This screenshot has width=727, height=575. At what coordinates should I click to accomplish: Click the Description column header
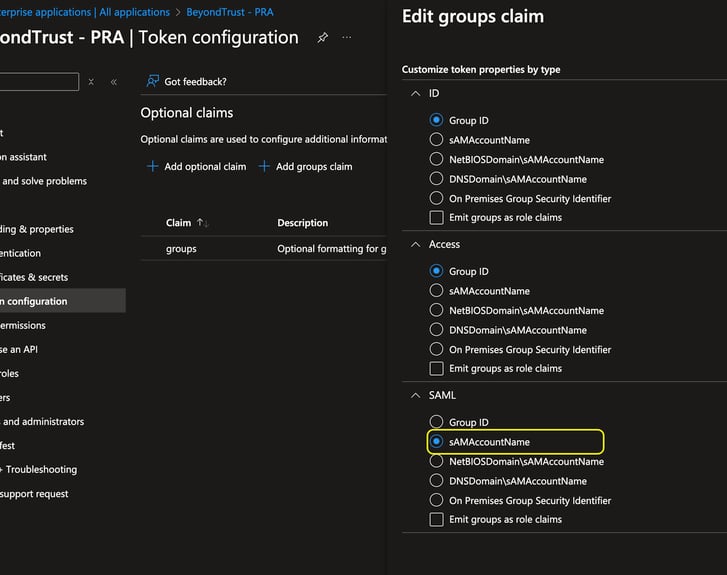pyautogui.click(x=302, y=223)
